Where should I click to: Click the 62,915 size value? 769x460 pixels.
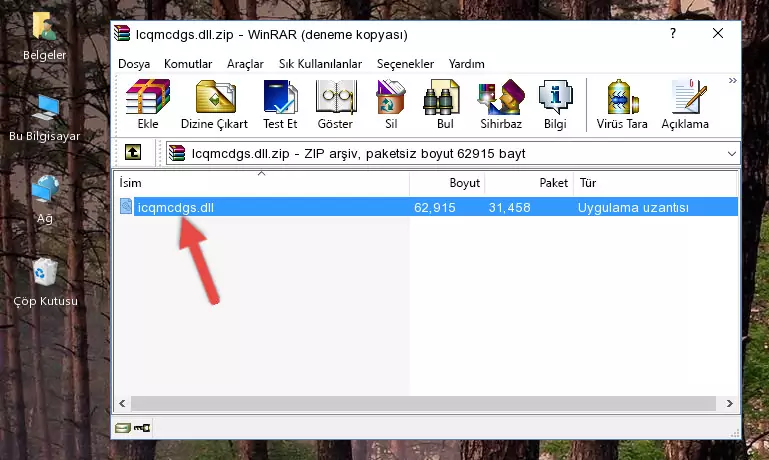[435, 207]
